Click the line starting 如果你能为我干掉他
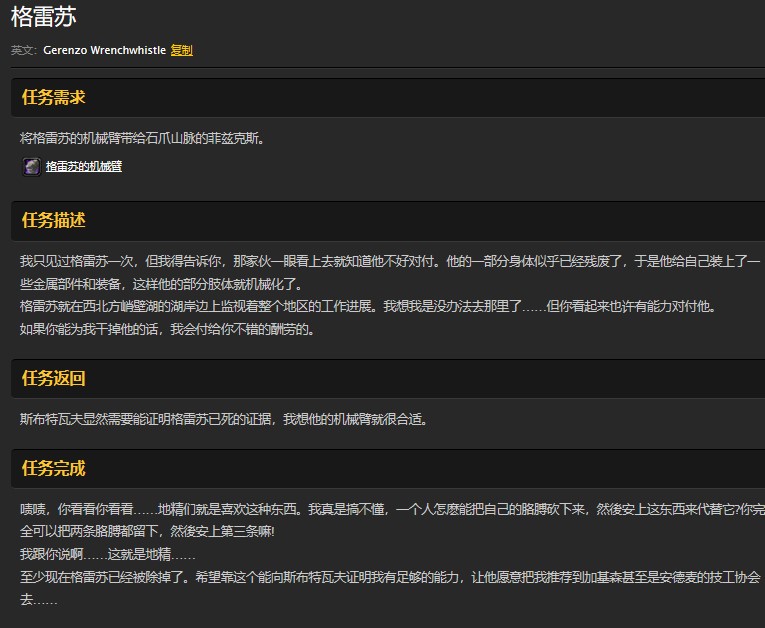The image size is (765, 628). pyautogui.click(x=167, y=328)
